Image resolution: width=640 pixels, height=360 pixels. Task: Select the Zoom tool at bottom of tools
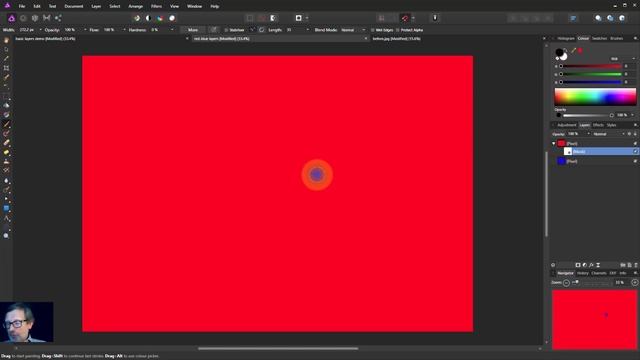tap(6, 236)
